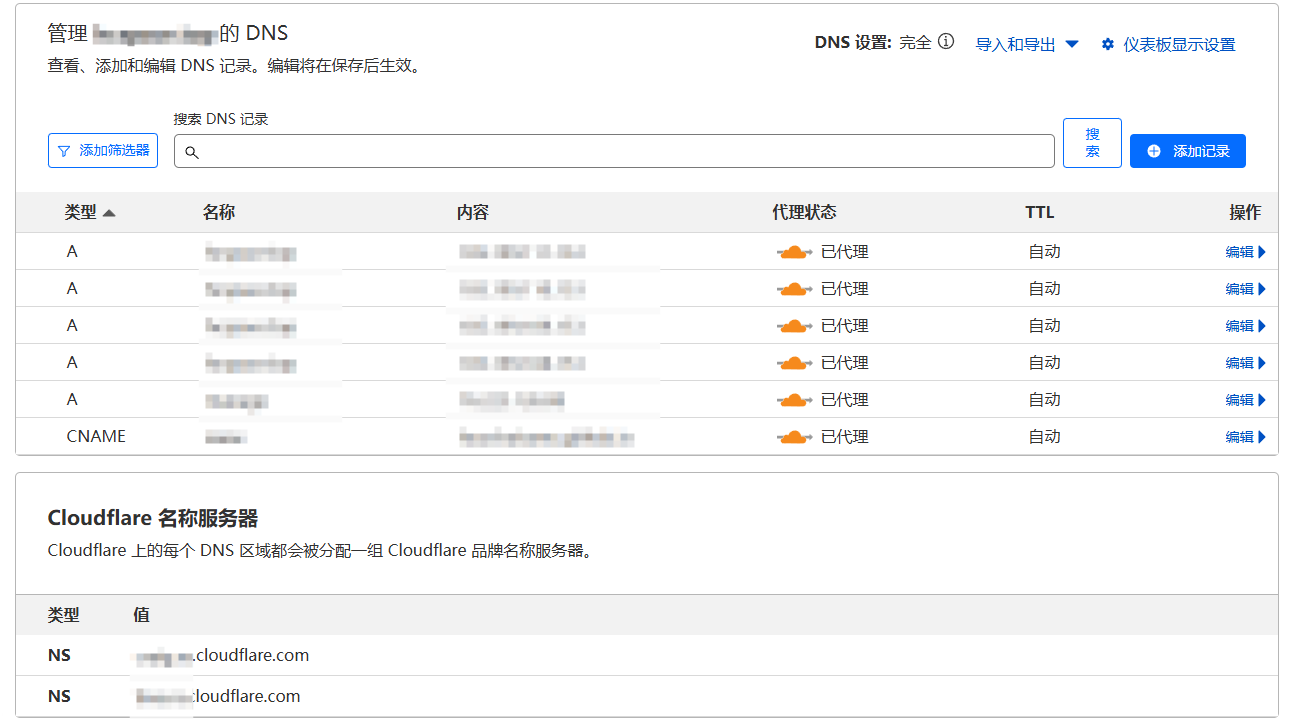Screen dimensions: 1290x728
Task: Click the DNS 设置 label text
Action: (x=853, y=43)
